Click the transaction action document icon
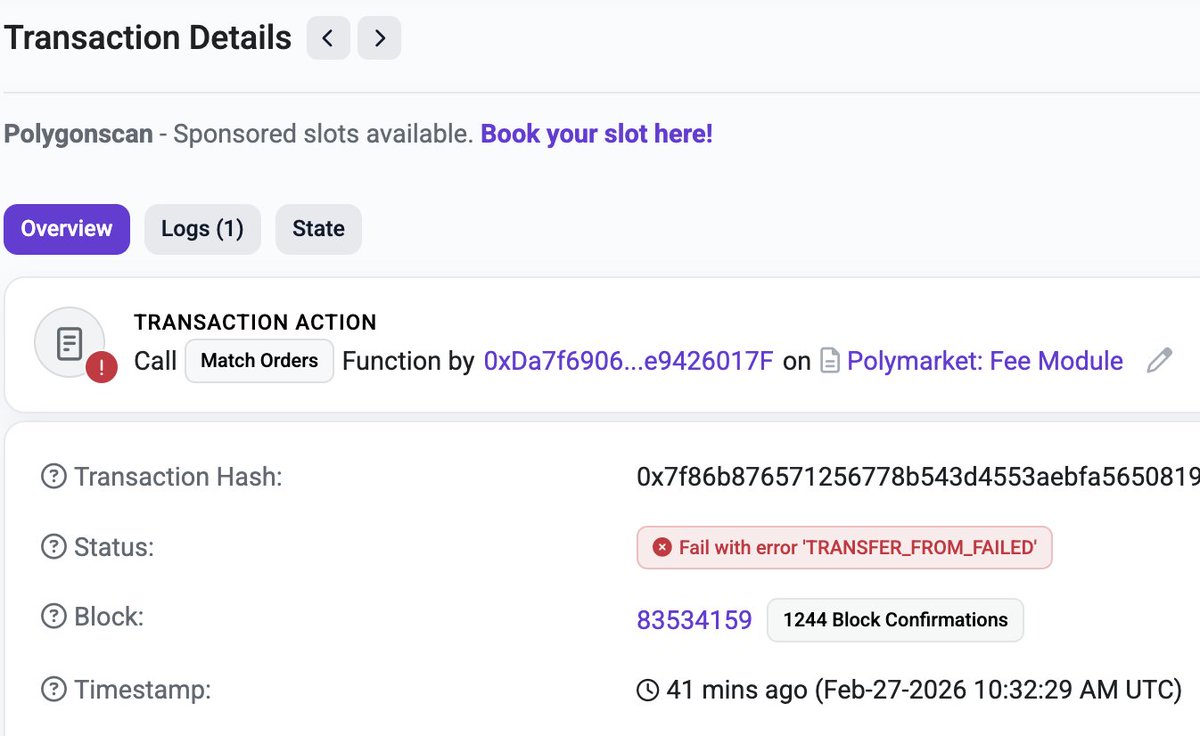 (70, 343)
